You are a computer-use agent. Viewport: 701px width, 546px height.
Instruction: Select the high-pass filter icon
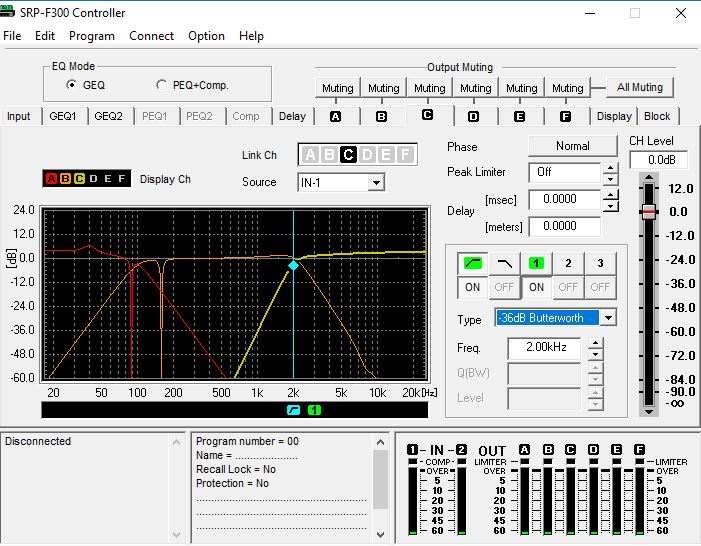click(472, 263)
